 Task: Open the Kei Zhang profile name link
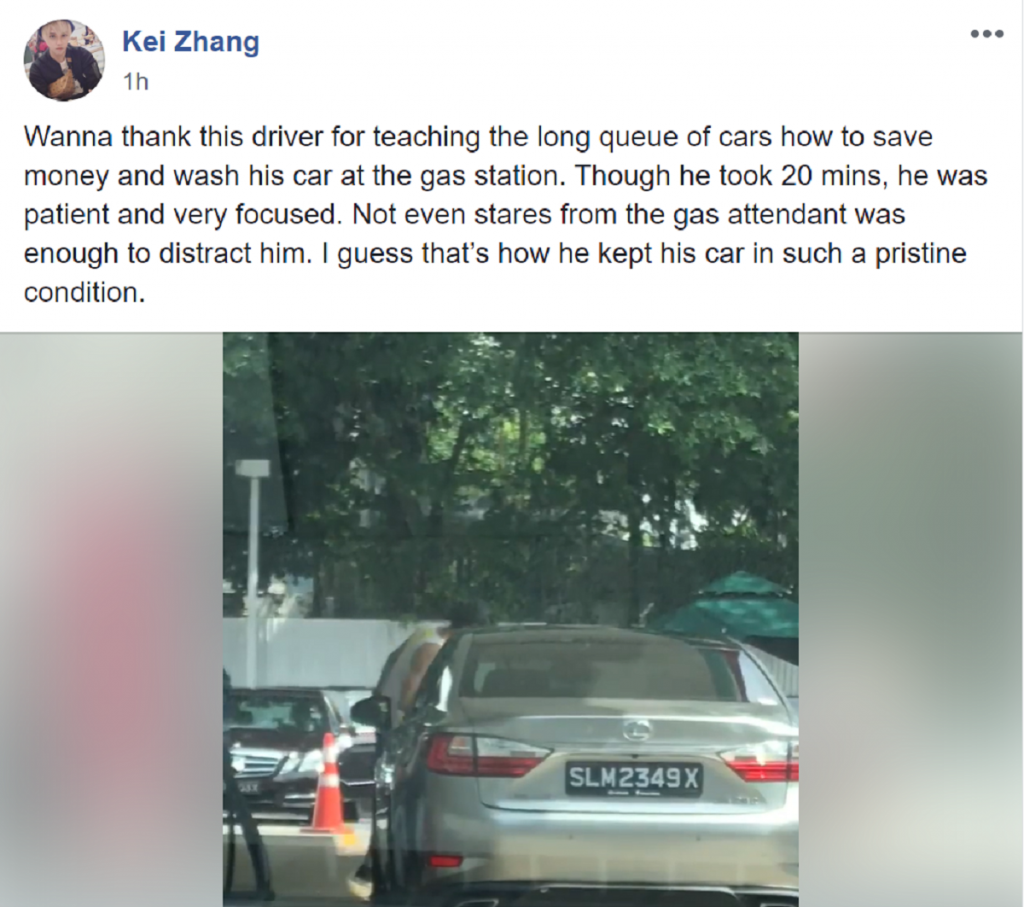(191, 42)
